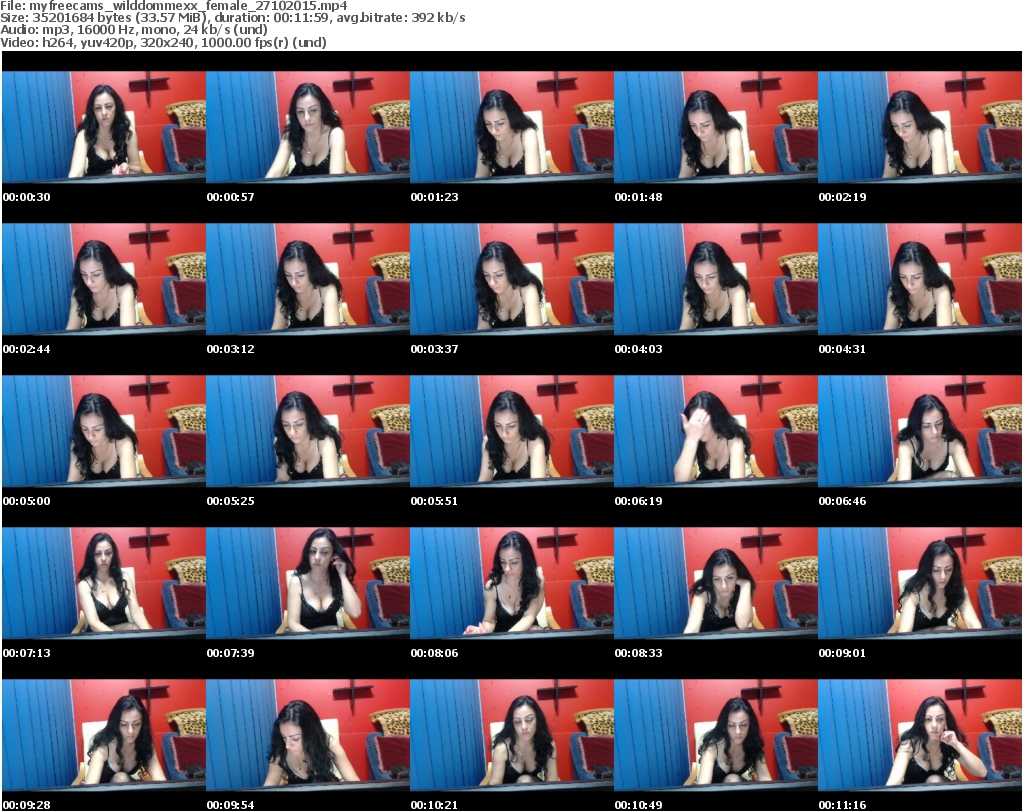Select the thumbnail frame timestamped 00:01:48
Viewport: 1024px width, 811px height.
click(716, 127)
